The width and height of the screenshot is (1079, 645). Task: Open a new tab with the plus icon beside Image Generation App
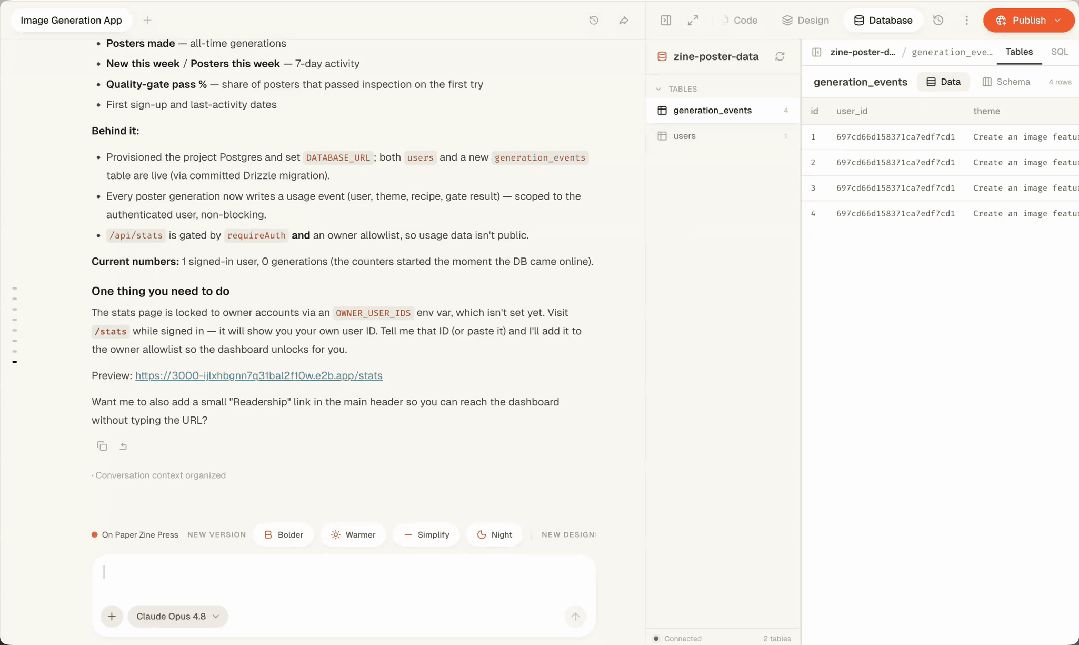pos(147,21)
